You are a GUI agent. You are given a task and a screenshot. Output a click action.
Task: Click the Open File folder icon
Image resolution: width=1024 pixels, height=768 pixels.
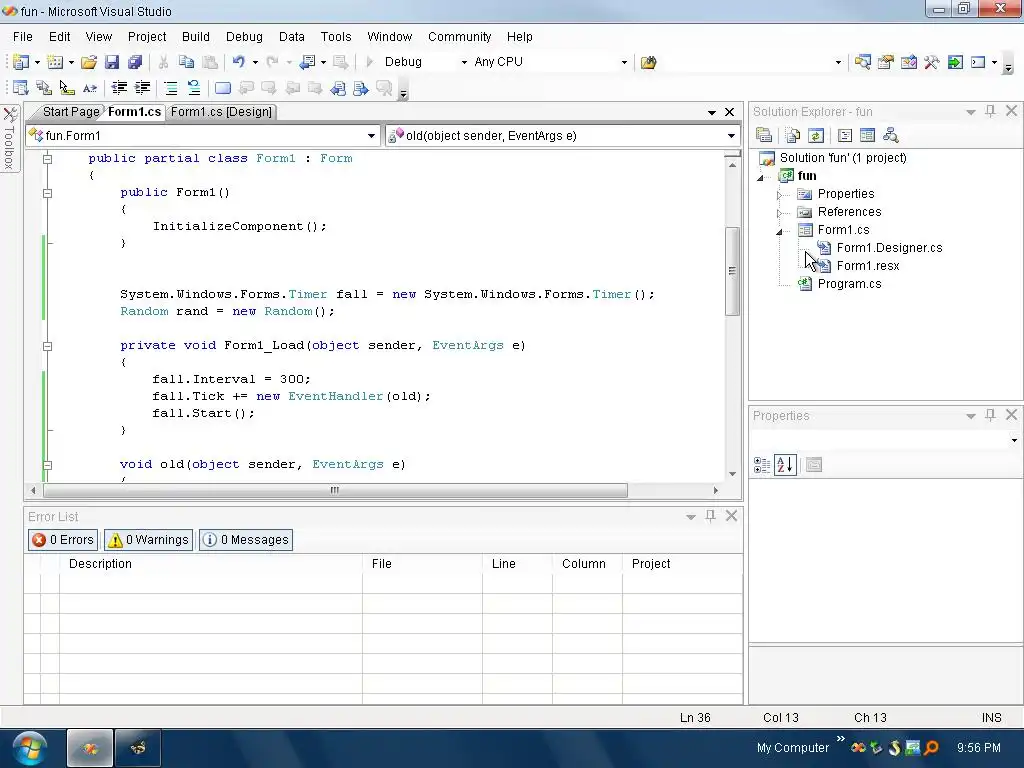click(x=89, y=62)
